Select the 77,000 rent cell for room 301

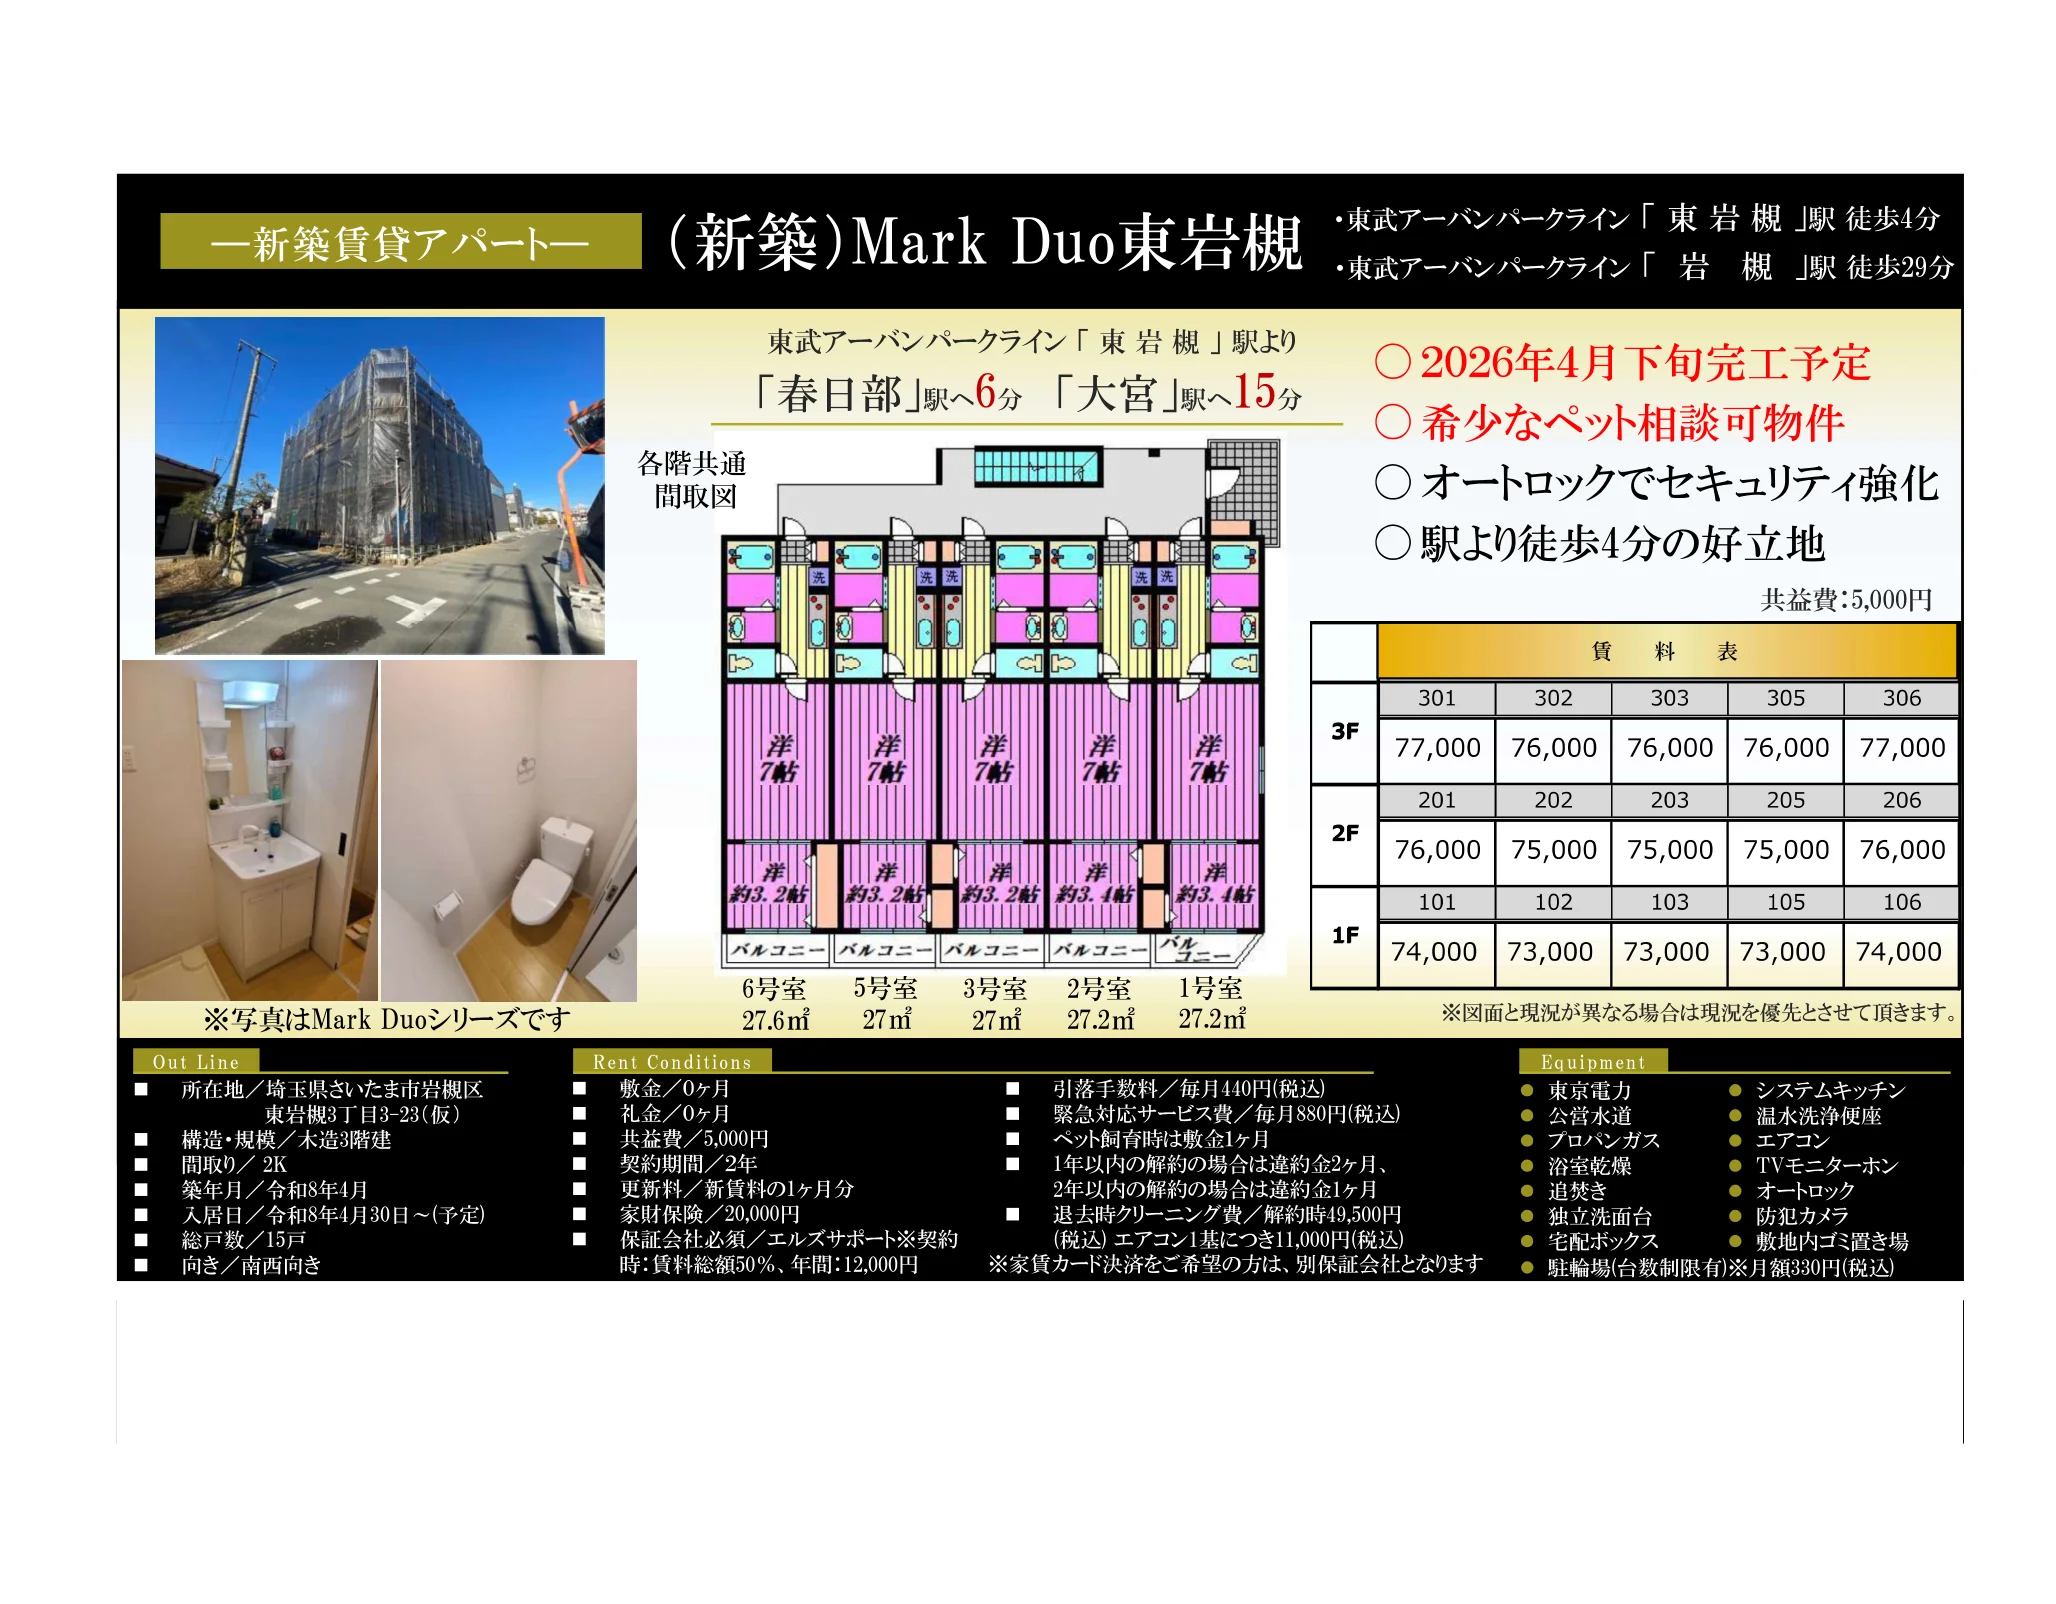(1438, 747)
